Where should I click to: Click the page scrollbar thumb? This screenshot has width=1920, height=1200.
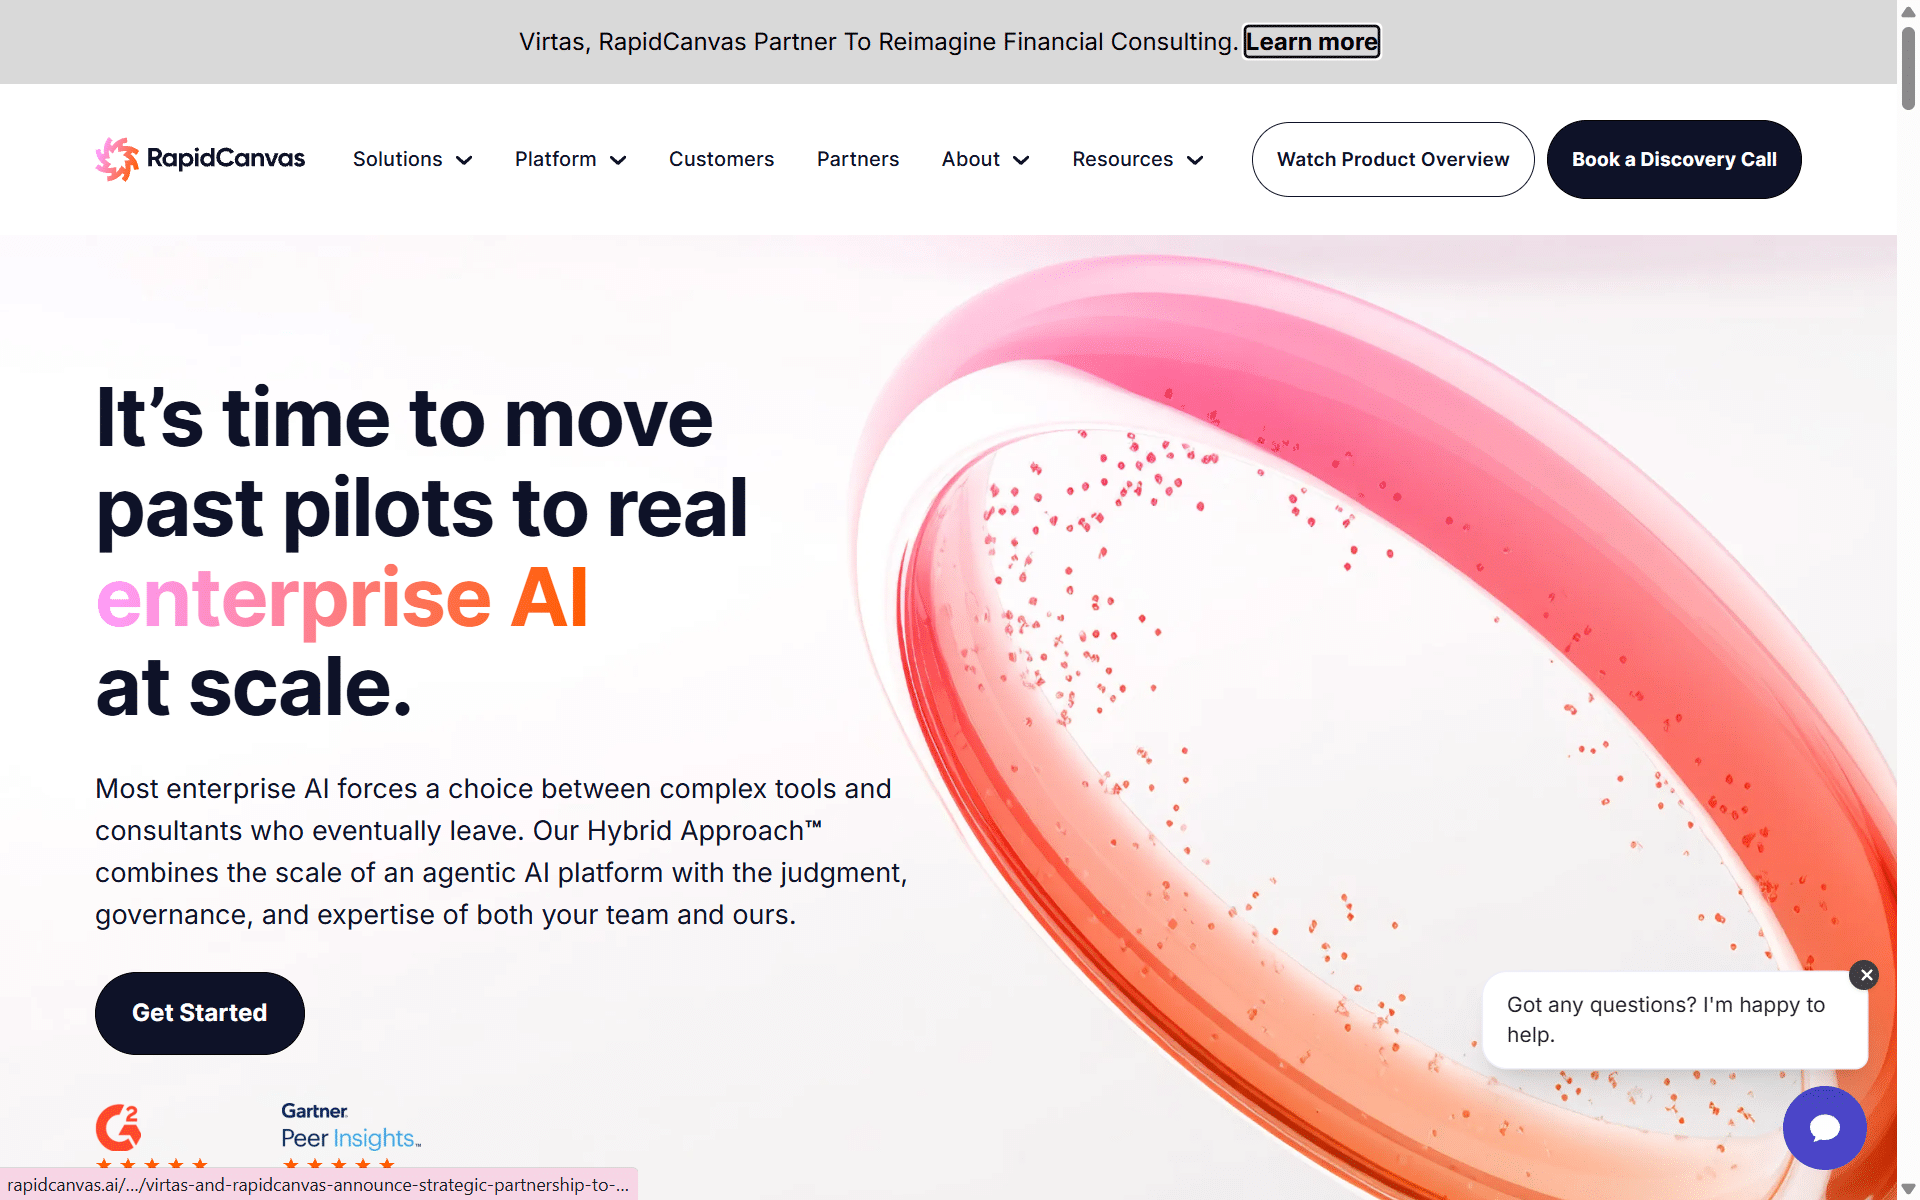pos(1908,68)
